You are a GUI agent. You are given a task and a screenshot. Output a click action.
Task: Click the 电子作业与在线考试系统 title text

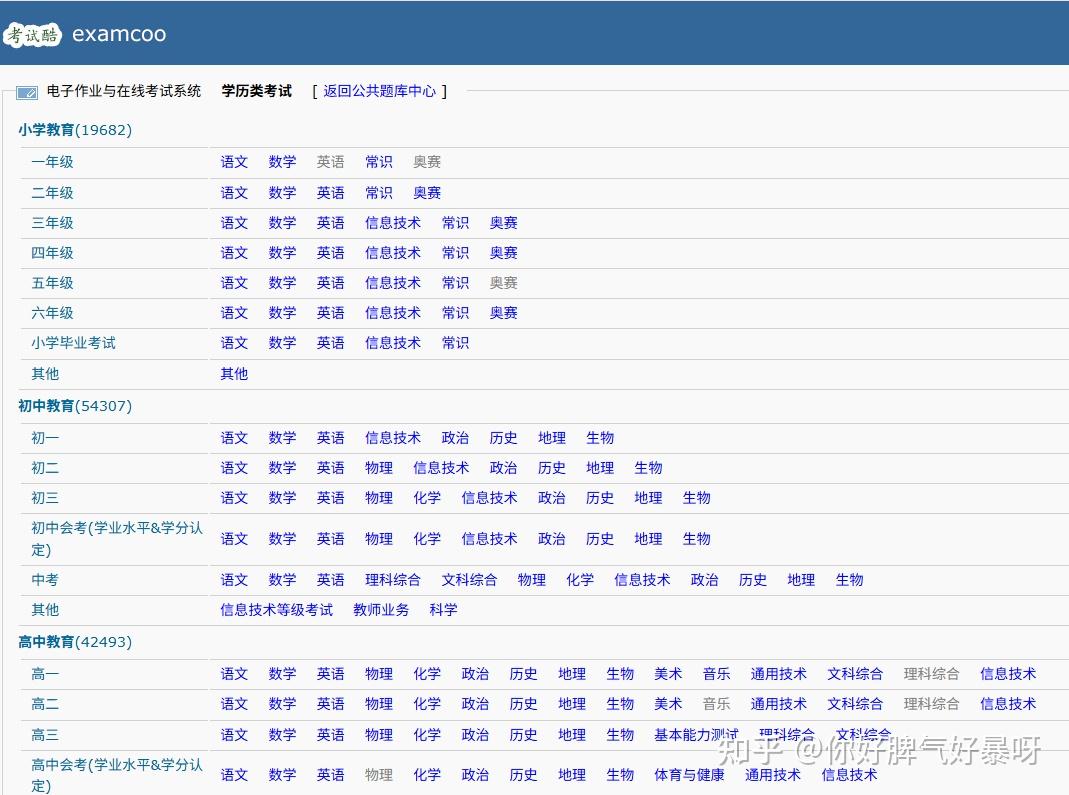tap(123, 91)
